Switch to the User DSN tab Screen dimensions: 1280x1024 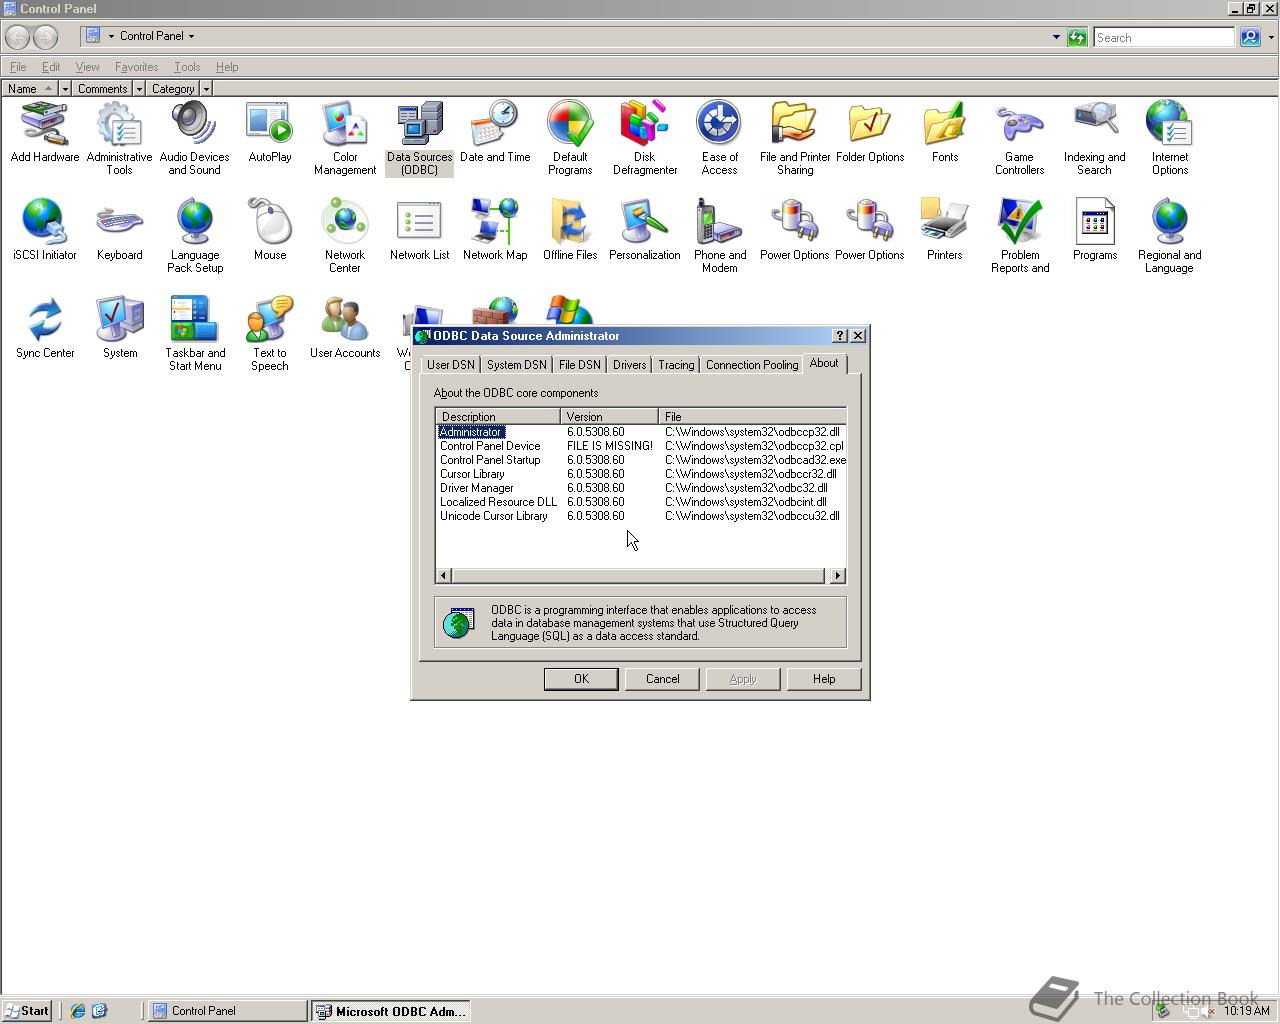coord(451,365)
